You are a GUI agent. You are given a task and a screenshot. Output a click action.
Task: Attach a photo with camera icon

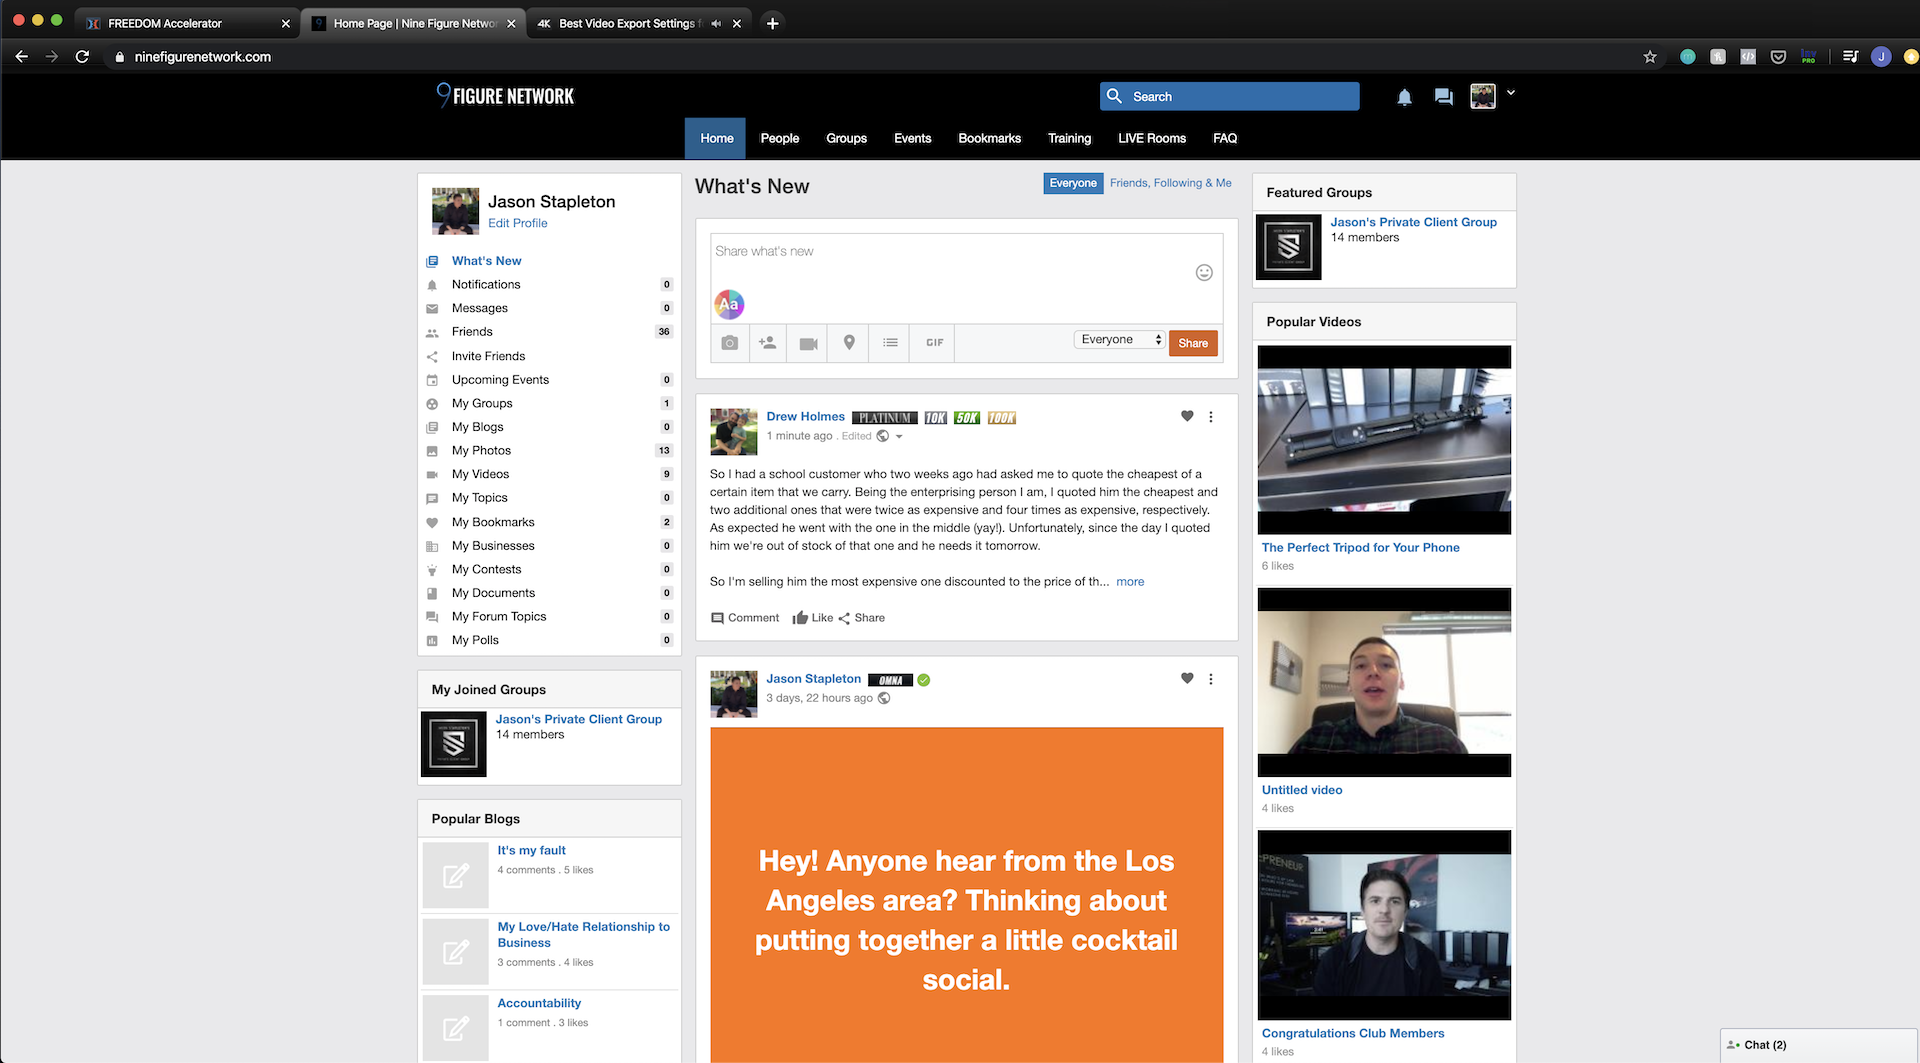730,343
